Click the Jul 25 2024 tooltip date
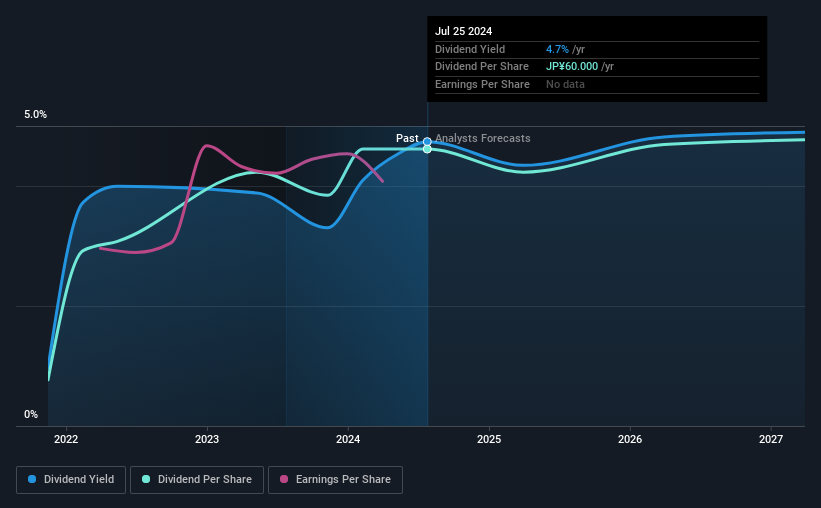The height and width of the screenshot is (508, 821). pos(463,31)
